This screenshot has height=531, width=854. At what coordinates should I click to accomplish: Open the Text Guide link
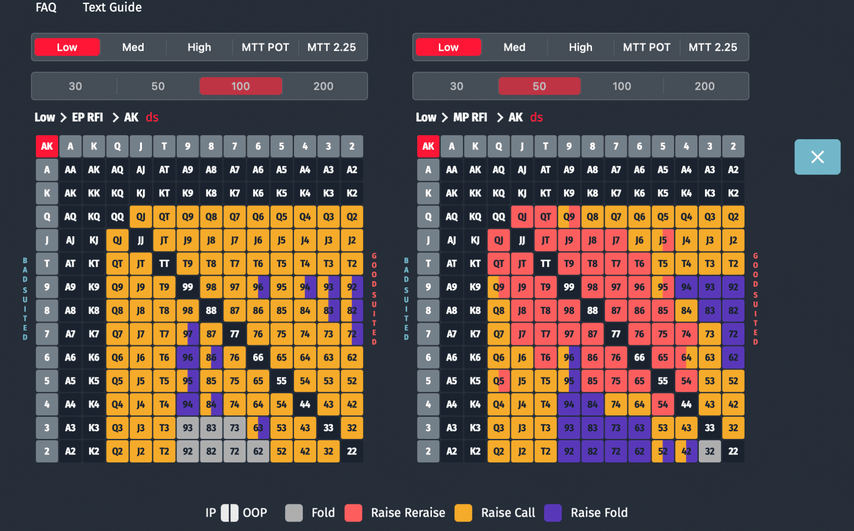tap(112, 8)
